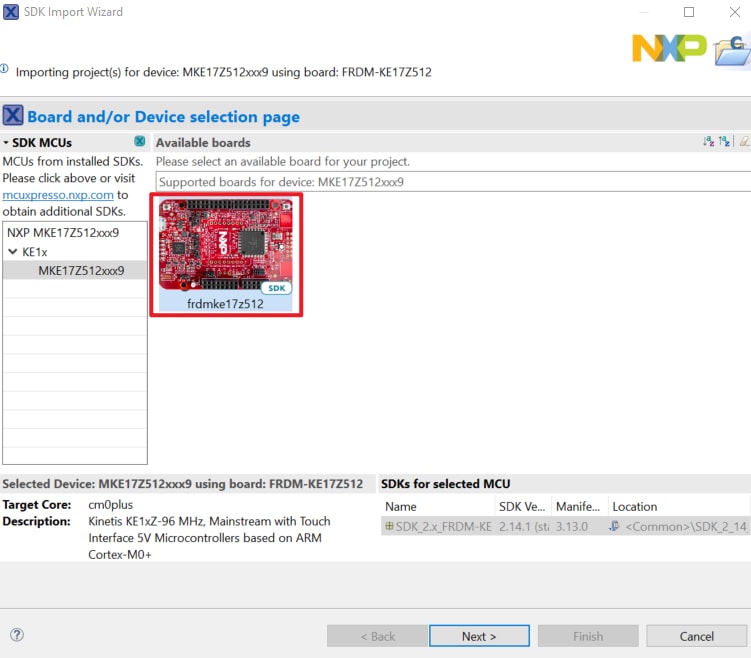Select the SDK_2.x_FRDM-KE row in SDK table

440,526
